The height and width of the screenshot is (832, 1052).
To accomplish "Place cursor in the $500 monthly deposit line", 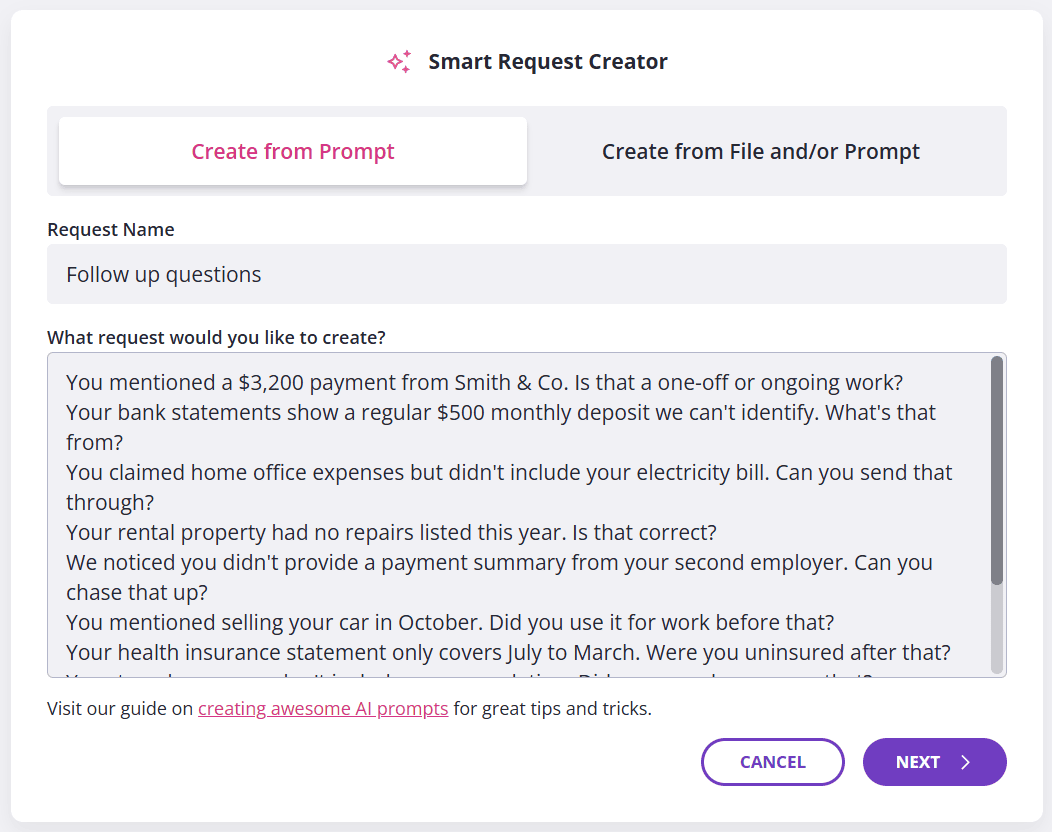I will [x=500, y=412].
